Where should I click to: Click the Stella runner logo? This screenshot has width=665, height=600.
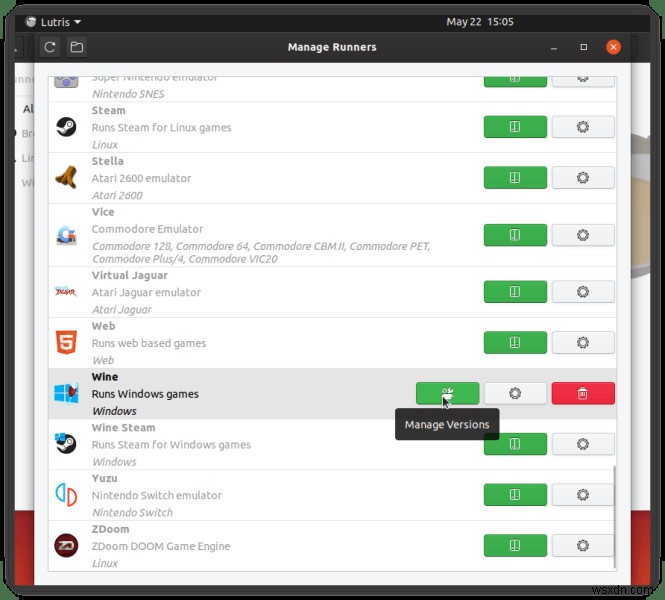point(66,177)
